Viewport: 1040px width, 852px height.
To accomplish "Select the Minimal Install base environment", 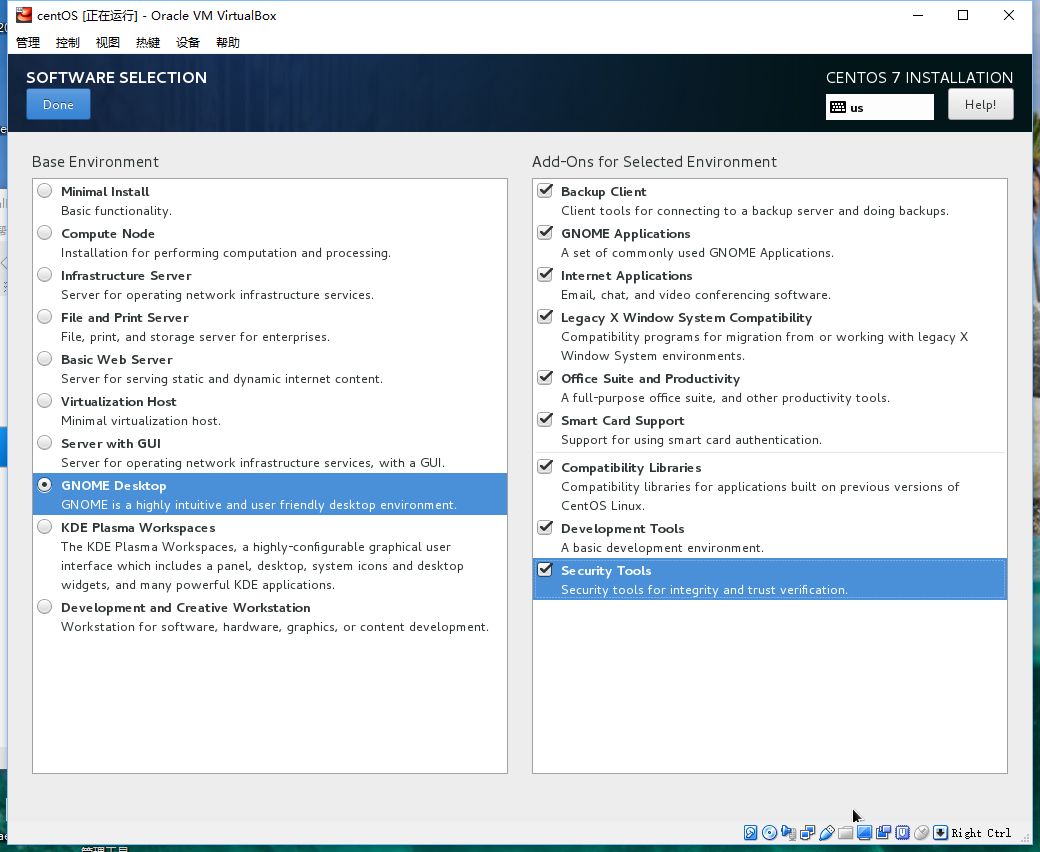I will coord(45,191).
